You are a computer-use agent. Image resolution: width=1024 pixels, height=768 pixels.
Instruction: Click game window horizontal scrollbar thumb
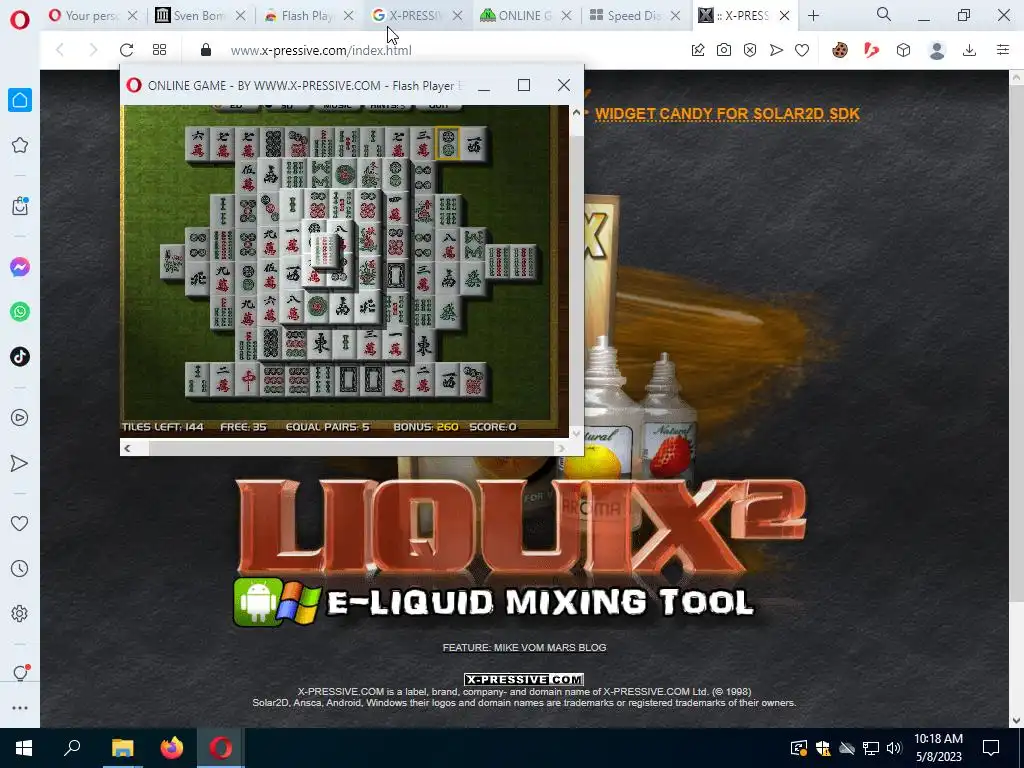click(x=351, y=448)
